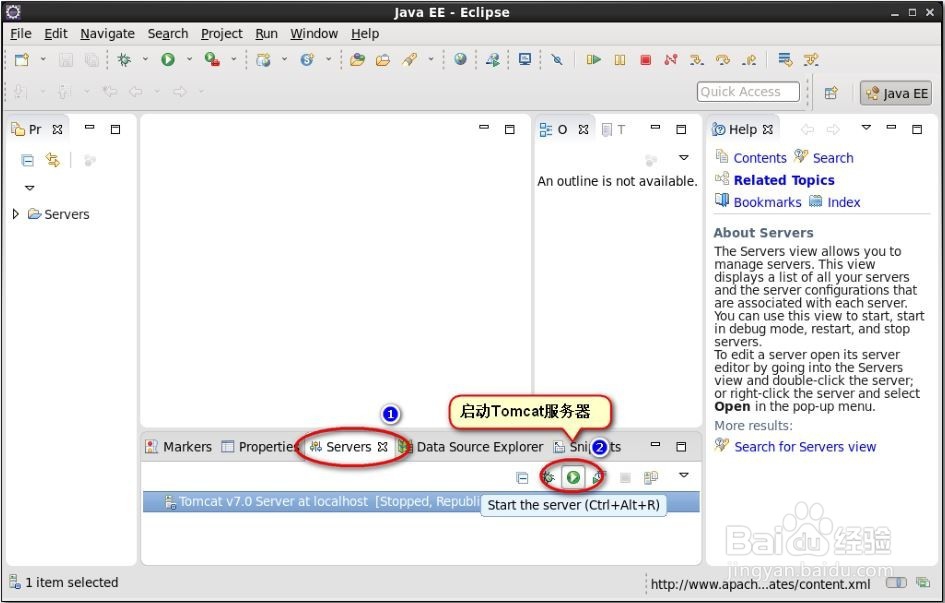Click the Related Topics link
Screen dimensions: 945x603
coord(784,180)
